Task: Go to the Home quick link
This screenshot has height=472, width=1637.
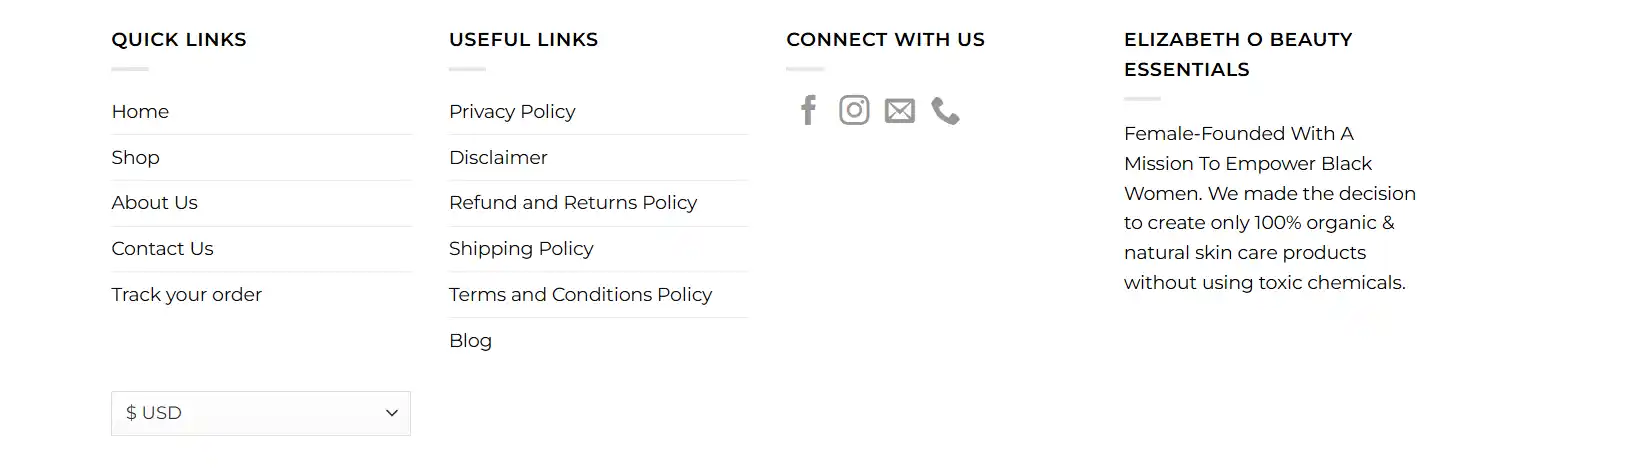Action: 140,111
